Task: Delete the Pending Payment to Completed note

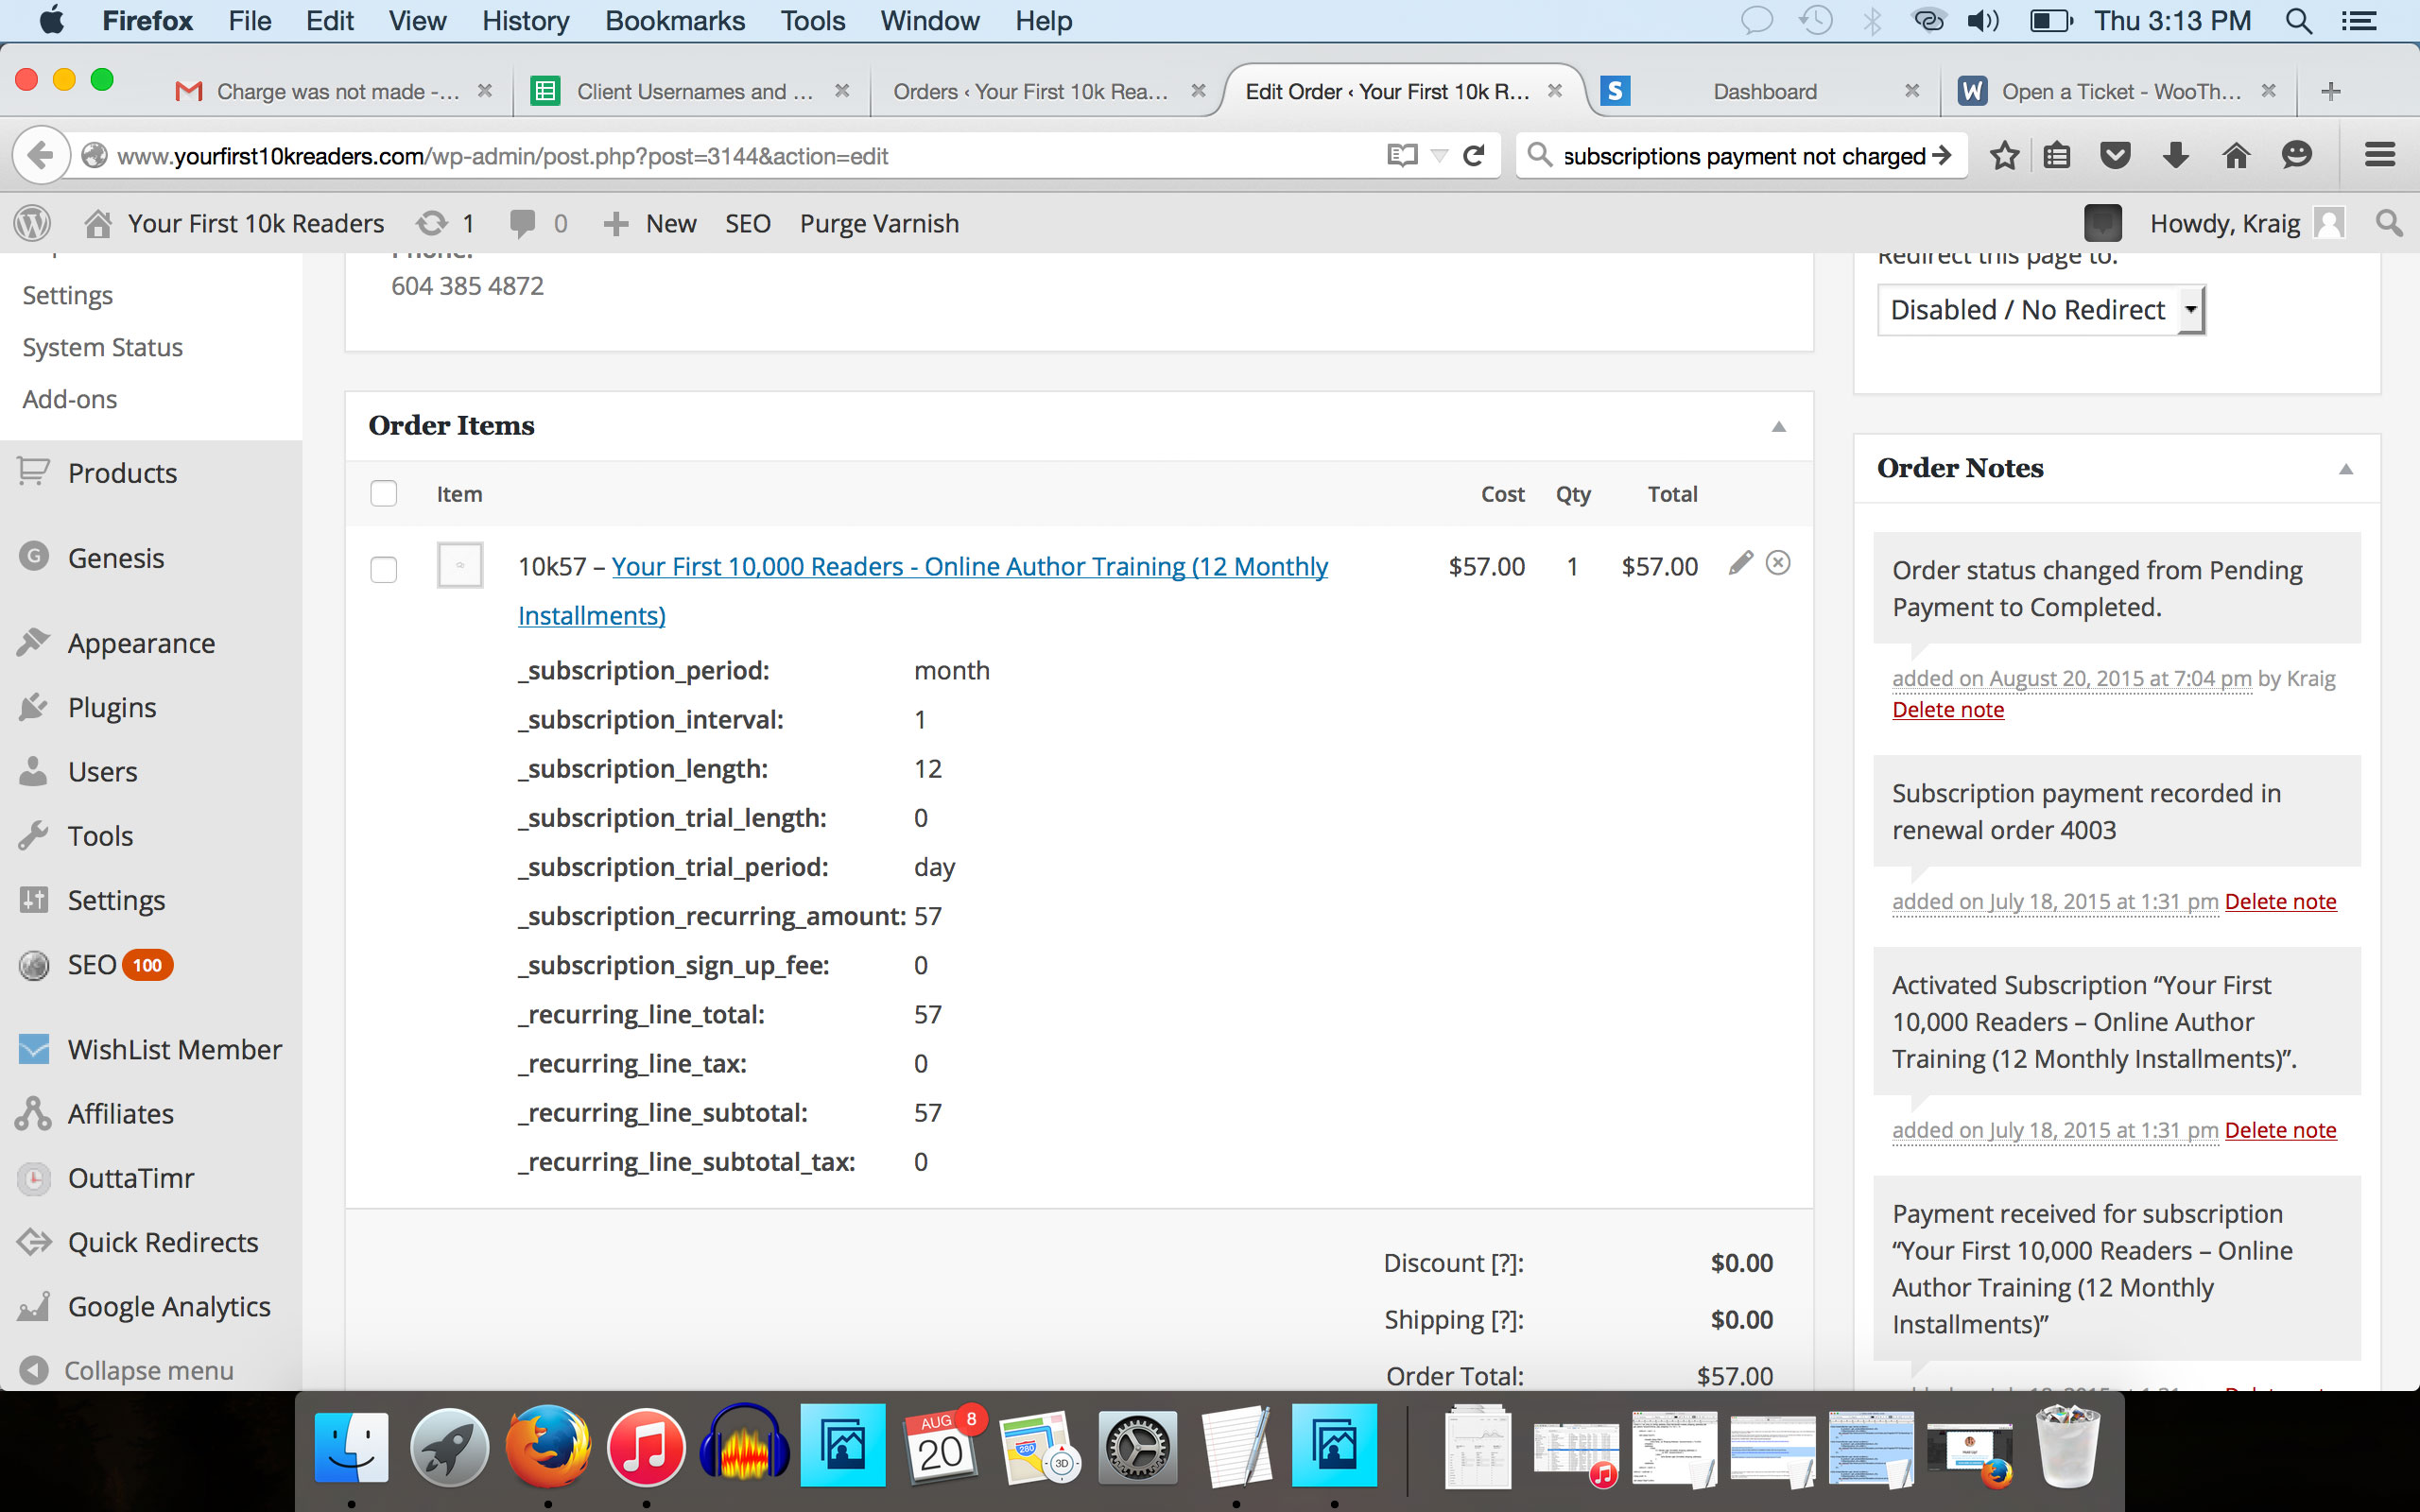Action: point(1947,709)
